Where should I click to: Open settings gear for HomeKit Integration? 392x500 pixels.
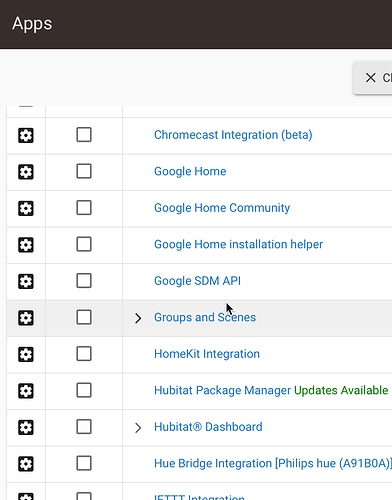click(26, 354)
